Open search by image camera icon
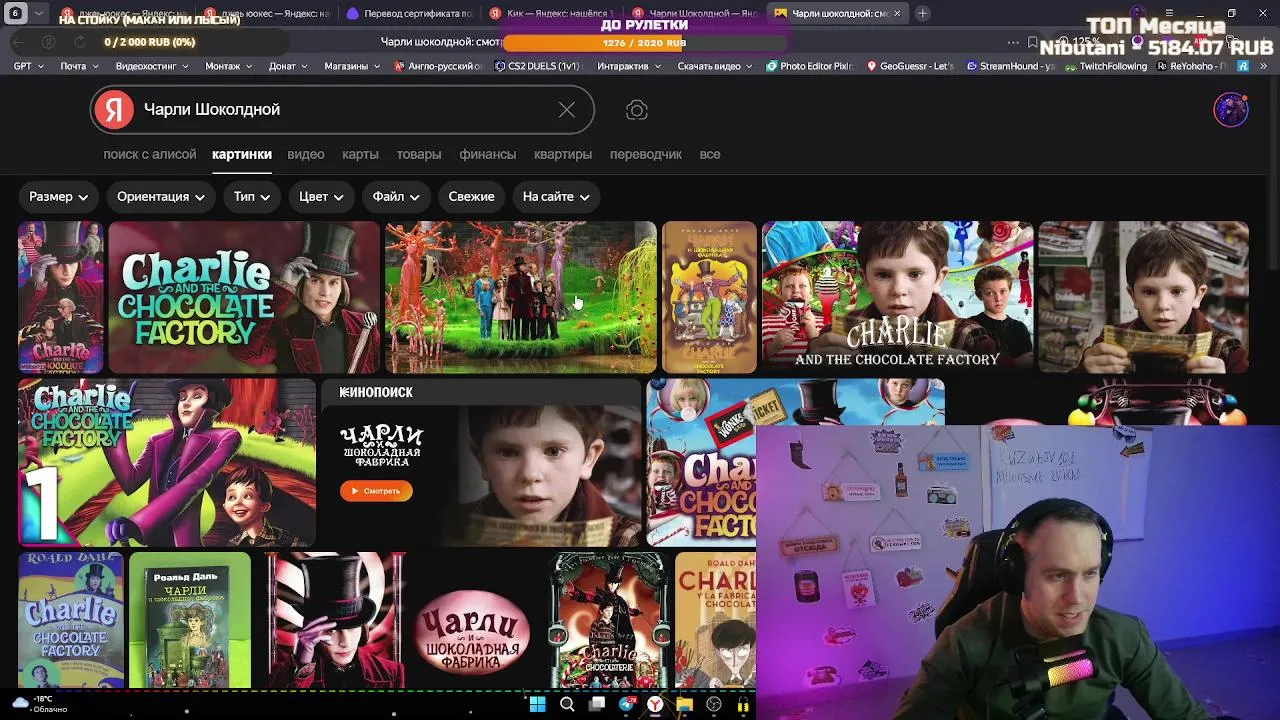The width and height of the screenshot is (1280, 720). tap(637, 110)
